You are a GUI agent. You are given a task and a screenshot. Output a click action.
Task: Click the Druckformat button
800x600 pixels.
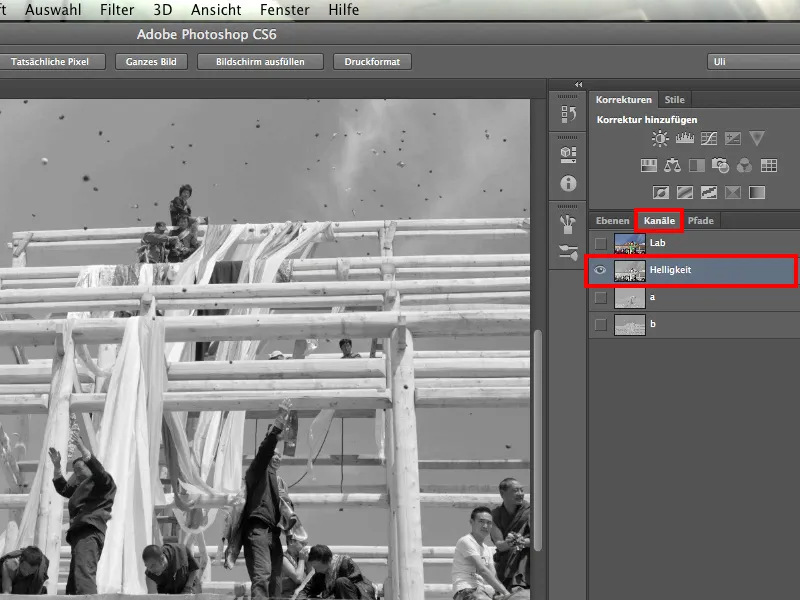(372, 62)
